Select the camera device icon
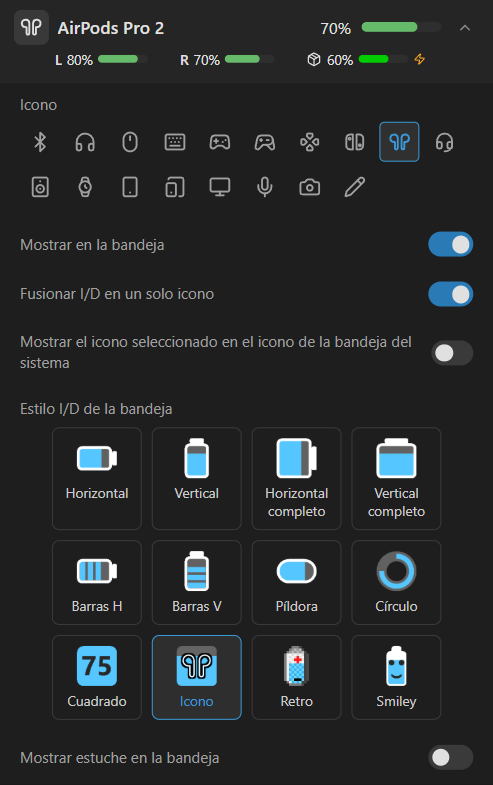493x785 pixels. click(x=310, y=187)
